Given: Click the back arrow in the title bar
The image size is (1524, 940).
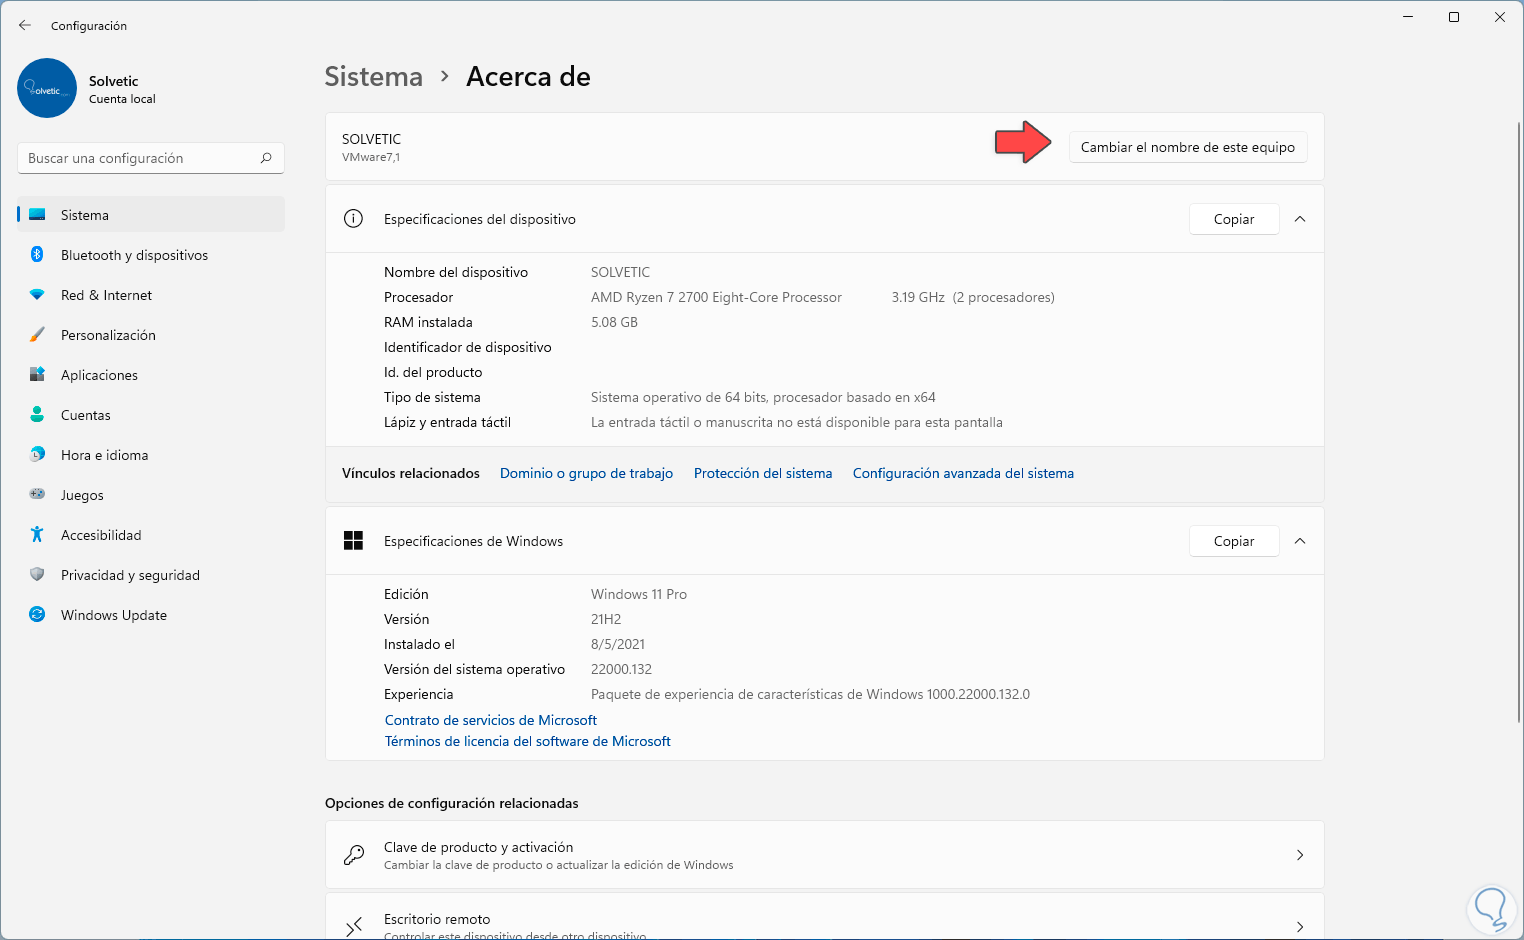Looking at the screenshot, I should (25, 25).
